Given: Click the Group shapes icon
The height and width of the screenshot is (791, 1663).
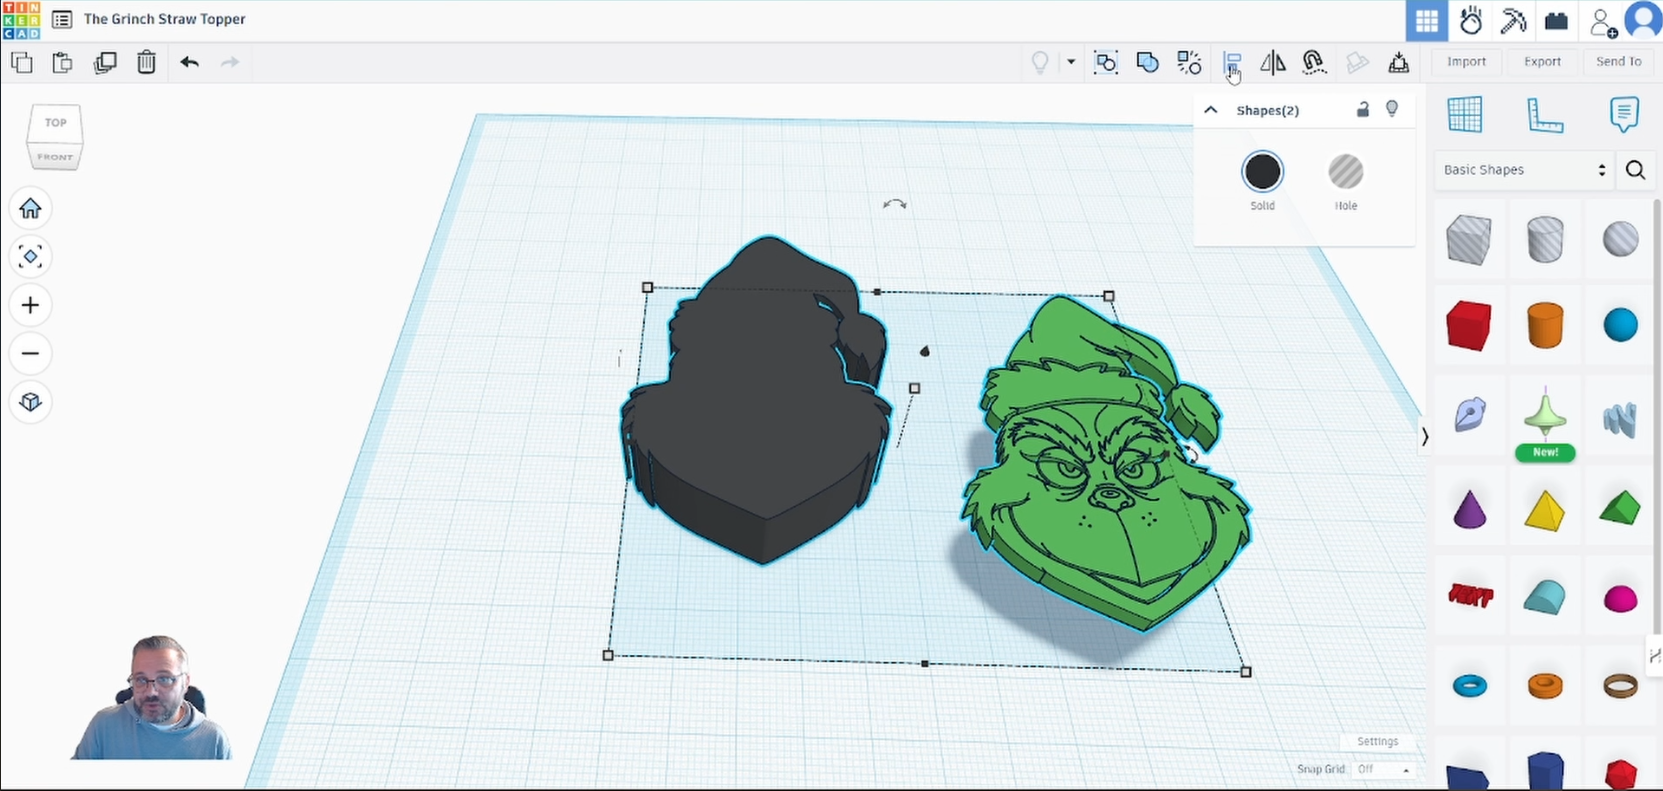Looking at the screenshot, I should click(1105, 63).
